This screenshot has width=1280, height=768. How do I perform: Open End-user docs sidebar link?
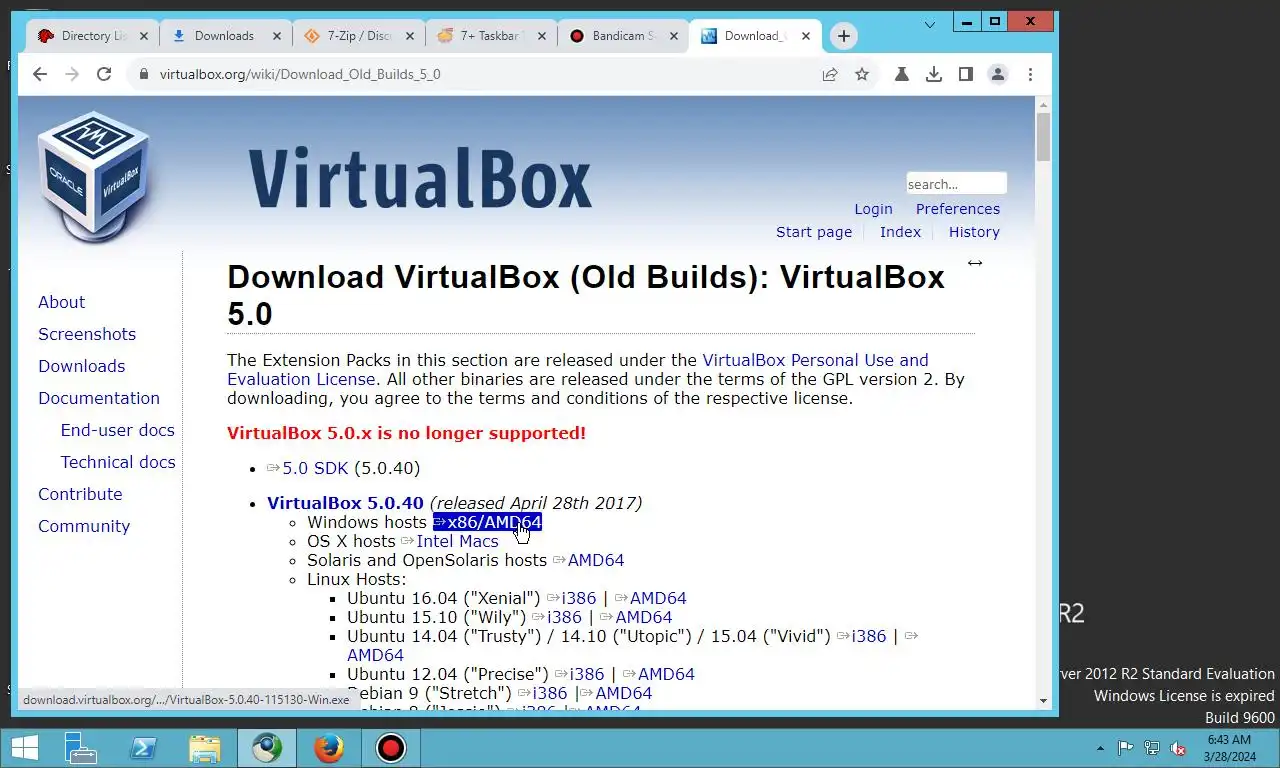point(118,430)
